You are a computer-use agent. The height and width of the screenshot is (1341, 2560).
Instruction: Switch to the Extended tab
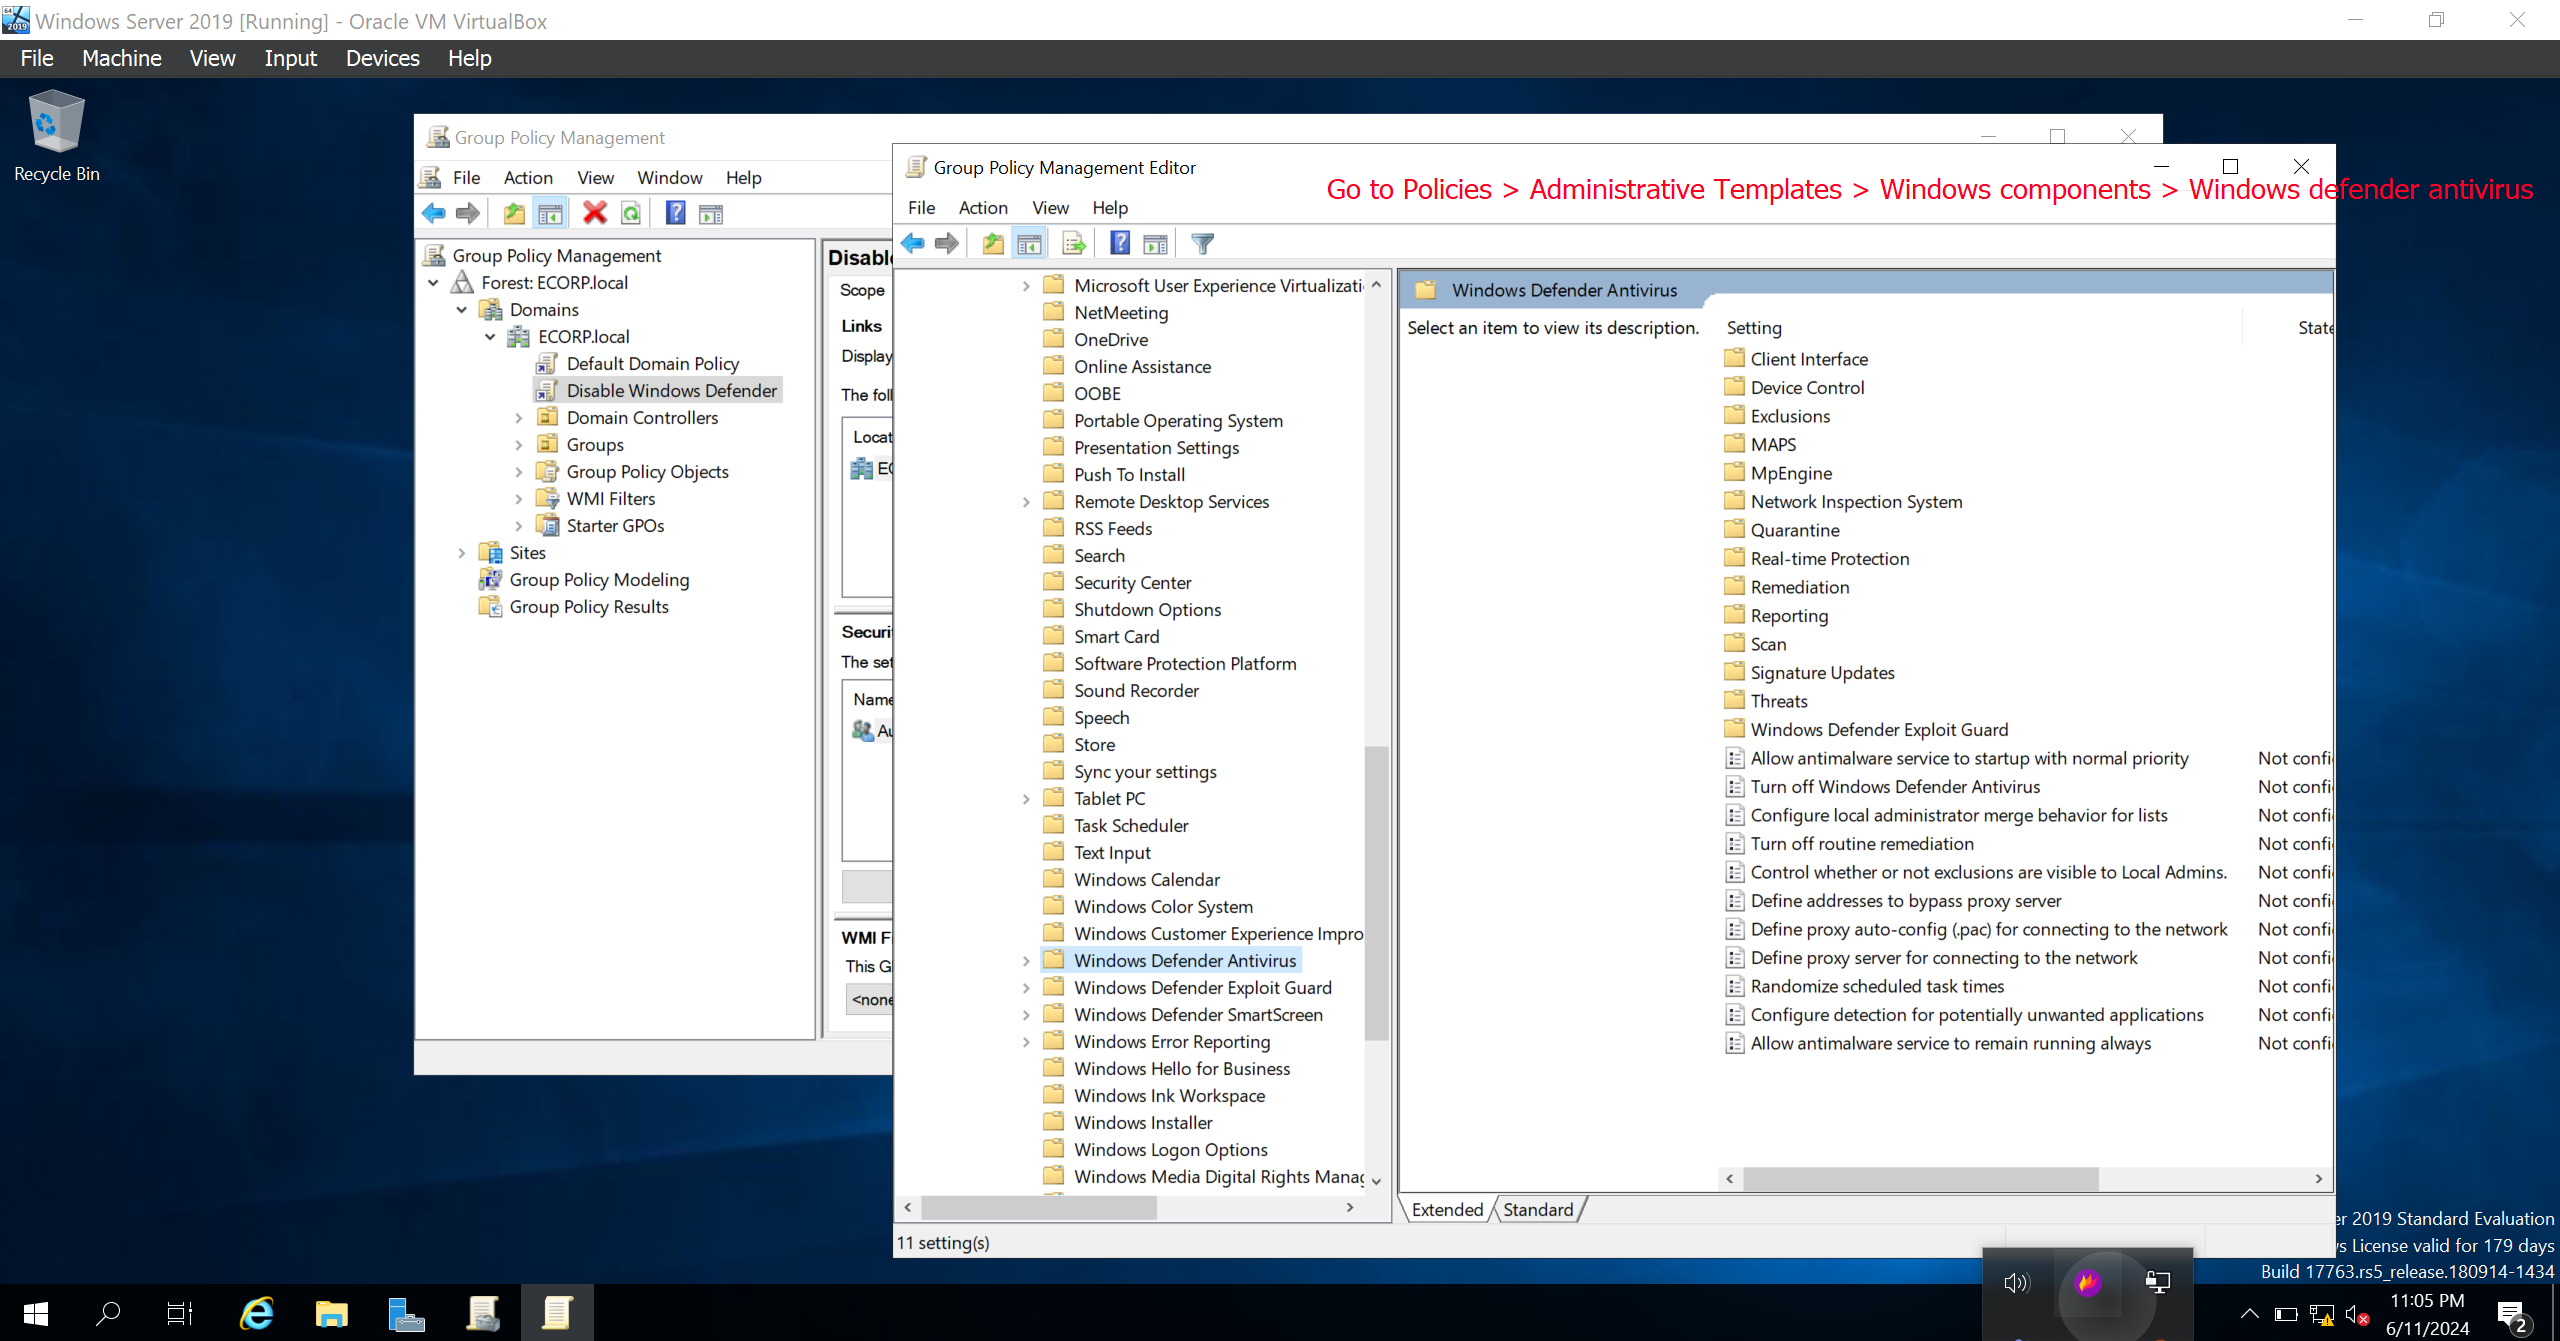1447,1209
